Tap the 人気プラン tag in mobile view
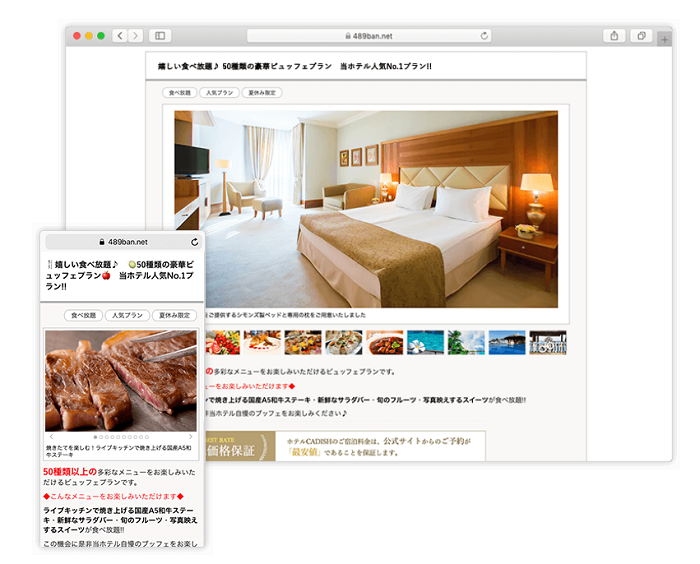700x564 pixels. point(127,315)
